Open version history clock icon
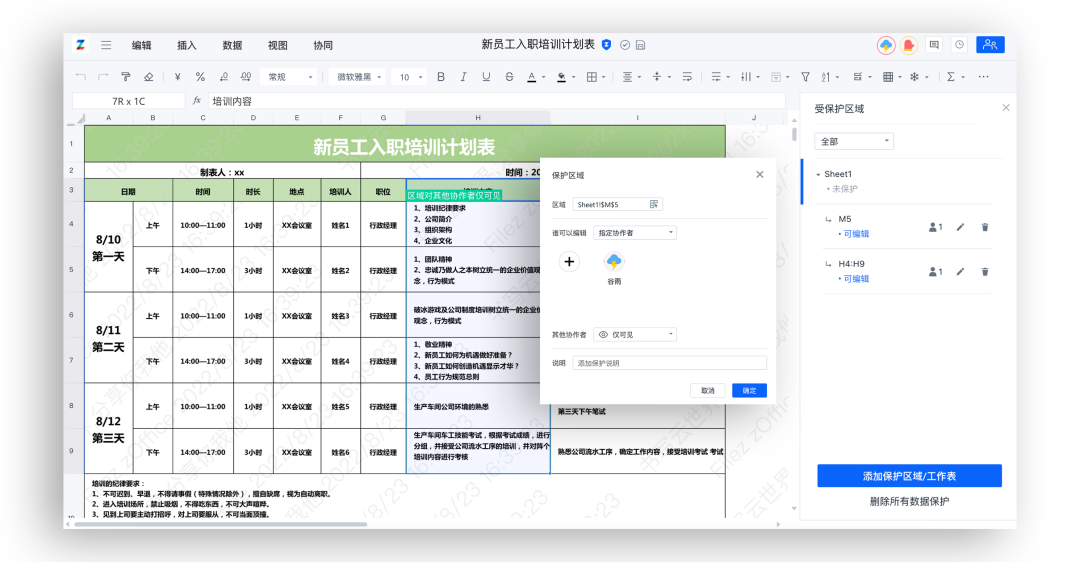 coord(959,45)
